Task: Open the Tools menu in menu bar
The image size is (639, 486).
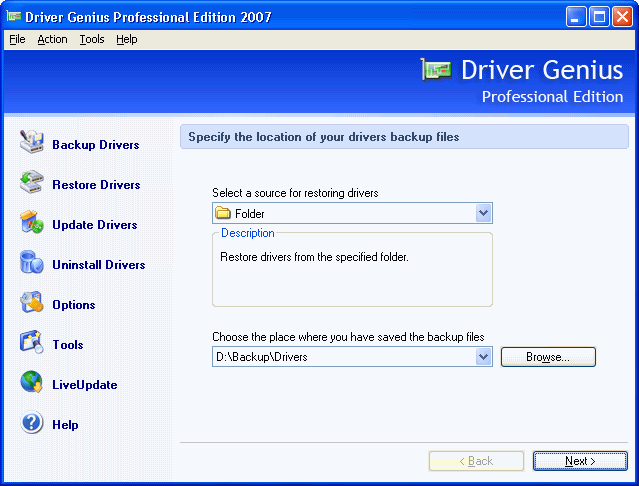Action: pyautogui.click(x=91, y=39)
